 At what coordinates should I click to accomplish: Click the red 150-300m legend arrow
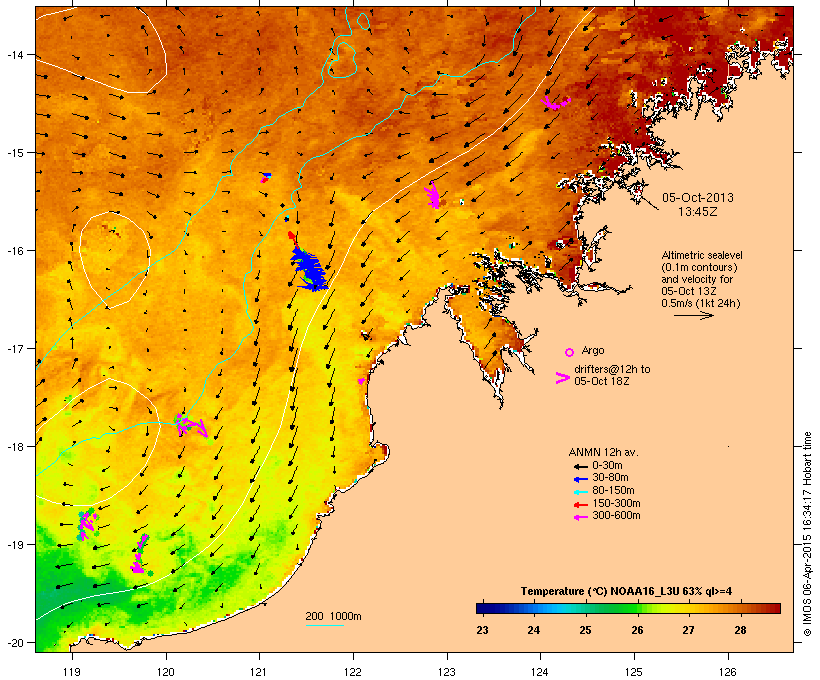click(x=580, y=505)
